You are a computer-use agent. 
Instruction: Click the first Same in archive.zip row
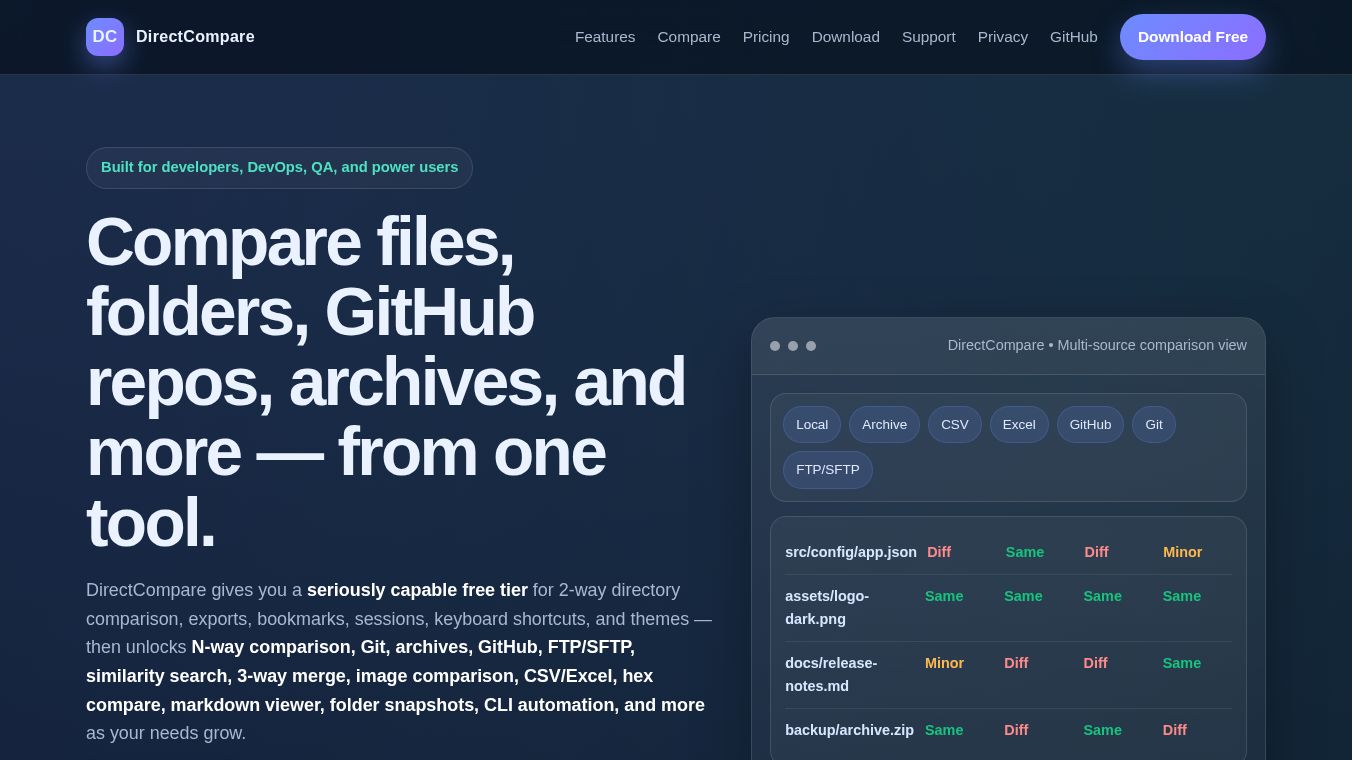pyautogui.click(x=944, y=730)
